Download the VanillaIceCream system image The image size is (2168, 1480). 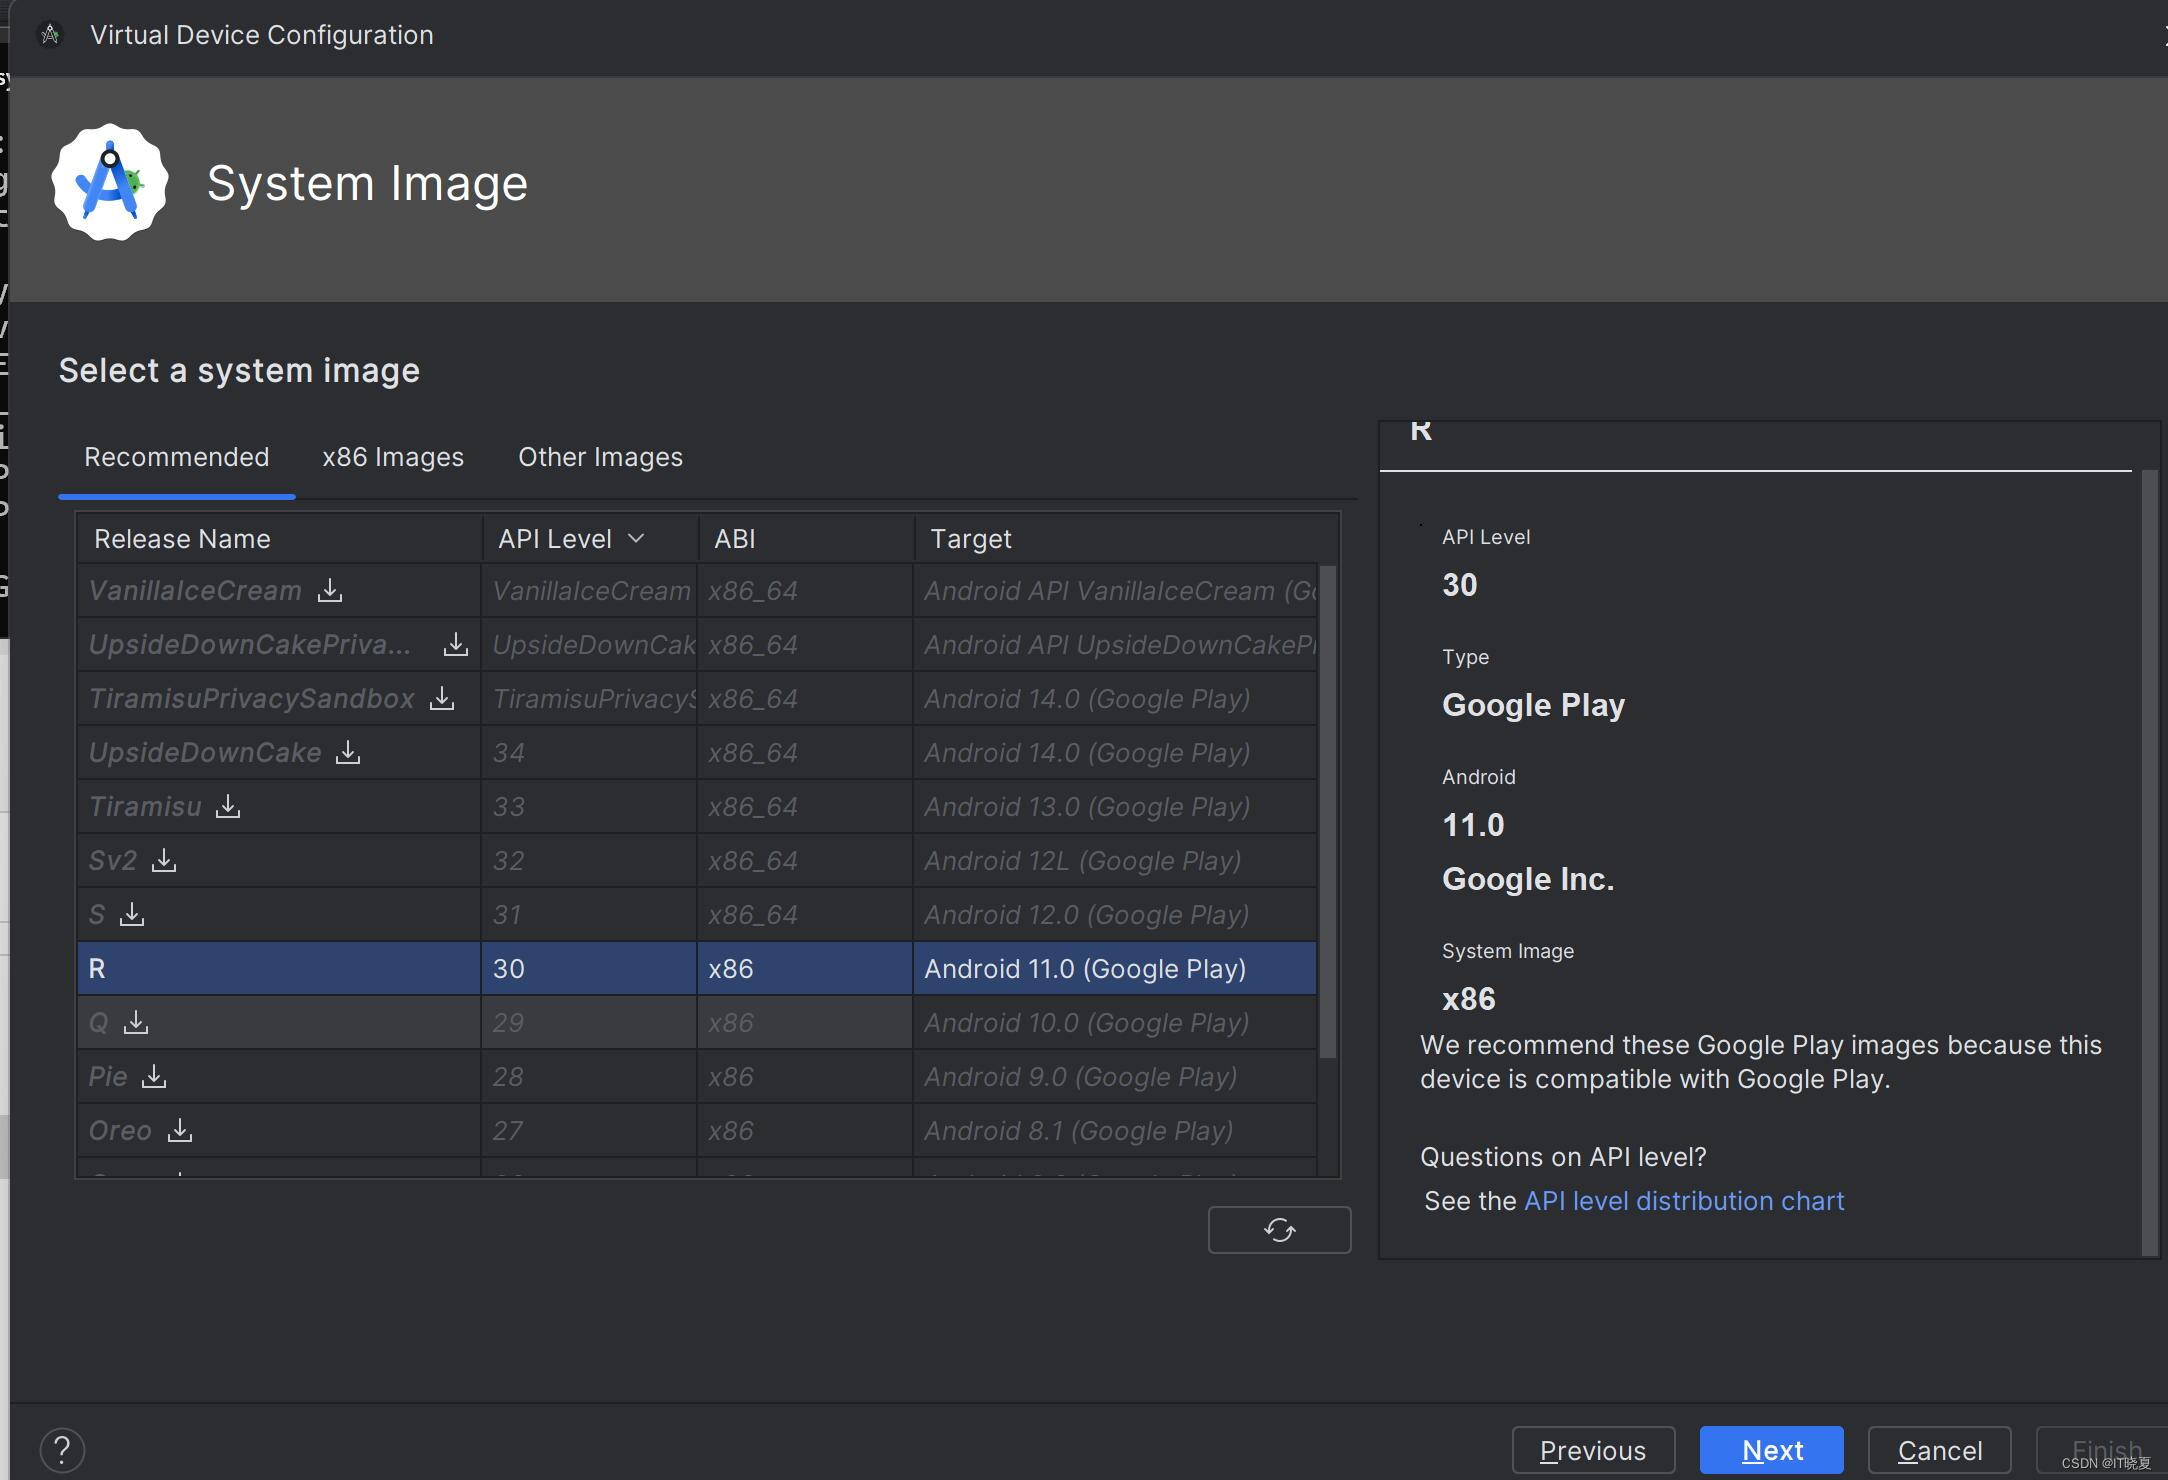pyautogui.click(x=330, y=591)
